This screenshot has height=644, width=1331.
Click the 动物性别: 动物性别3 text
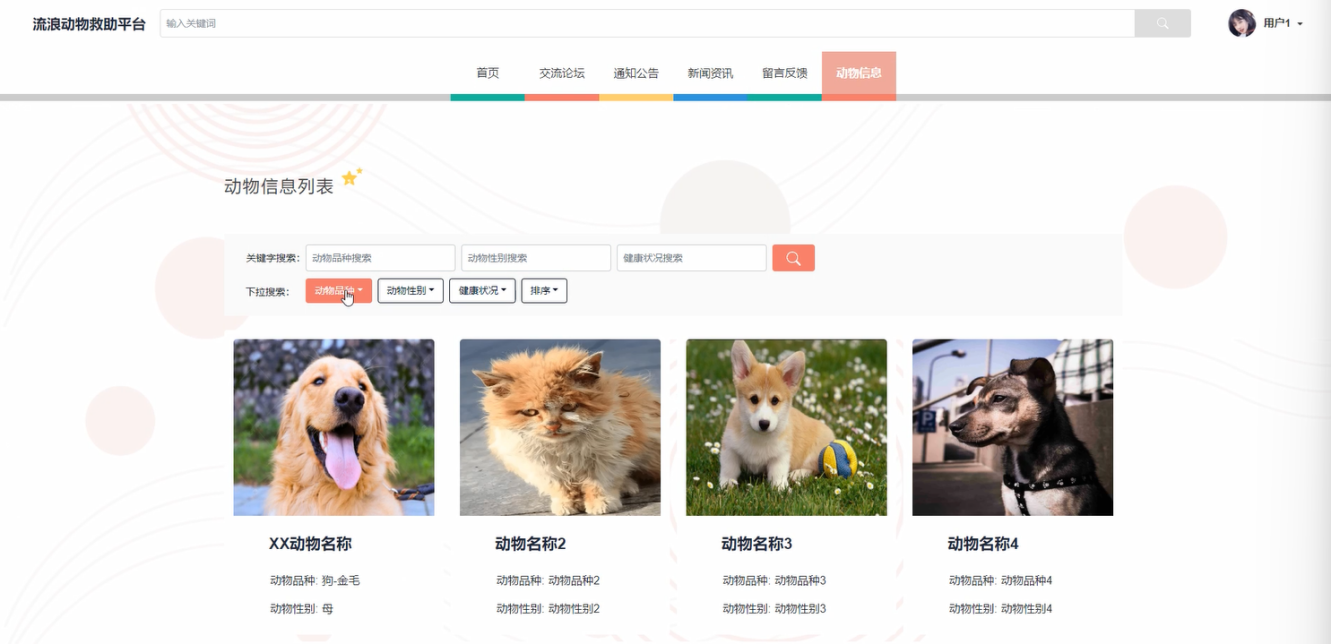point(774,608)
